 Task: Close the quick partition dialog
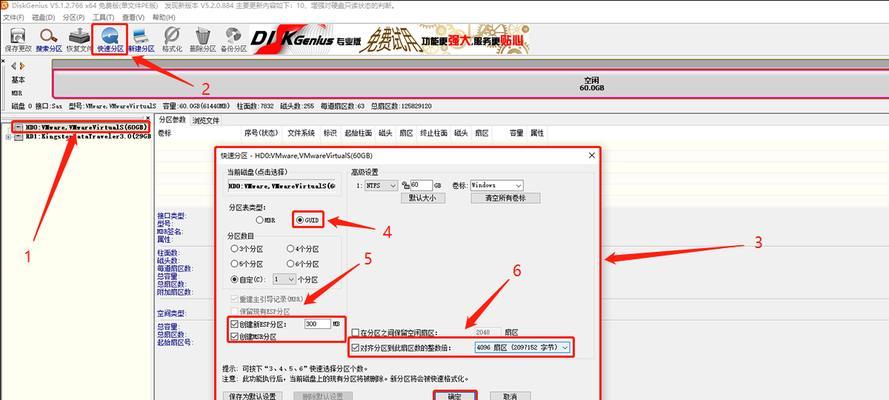tap(592, 155)
